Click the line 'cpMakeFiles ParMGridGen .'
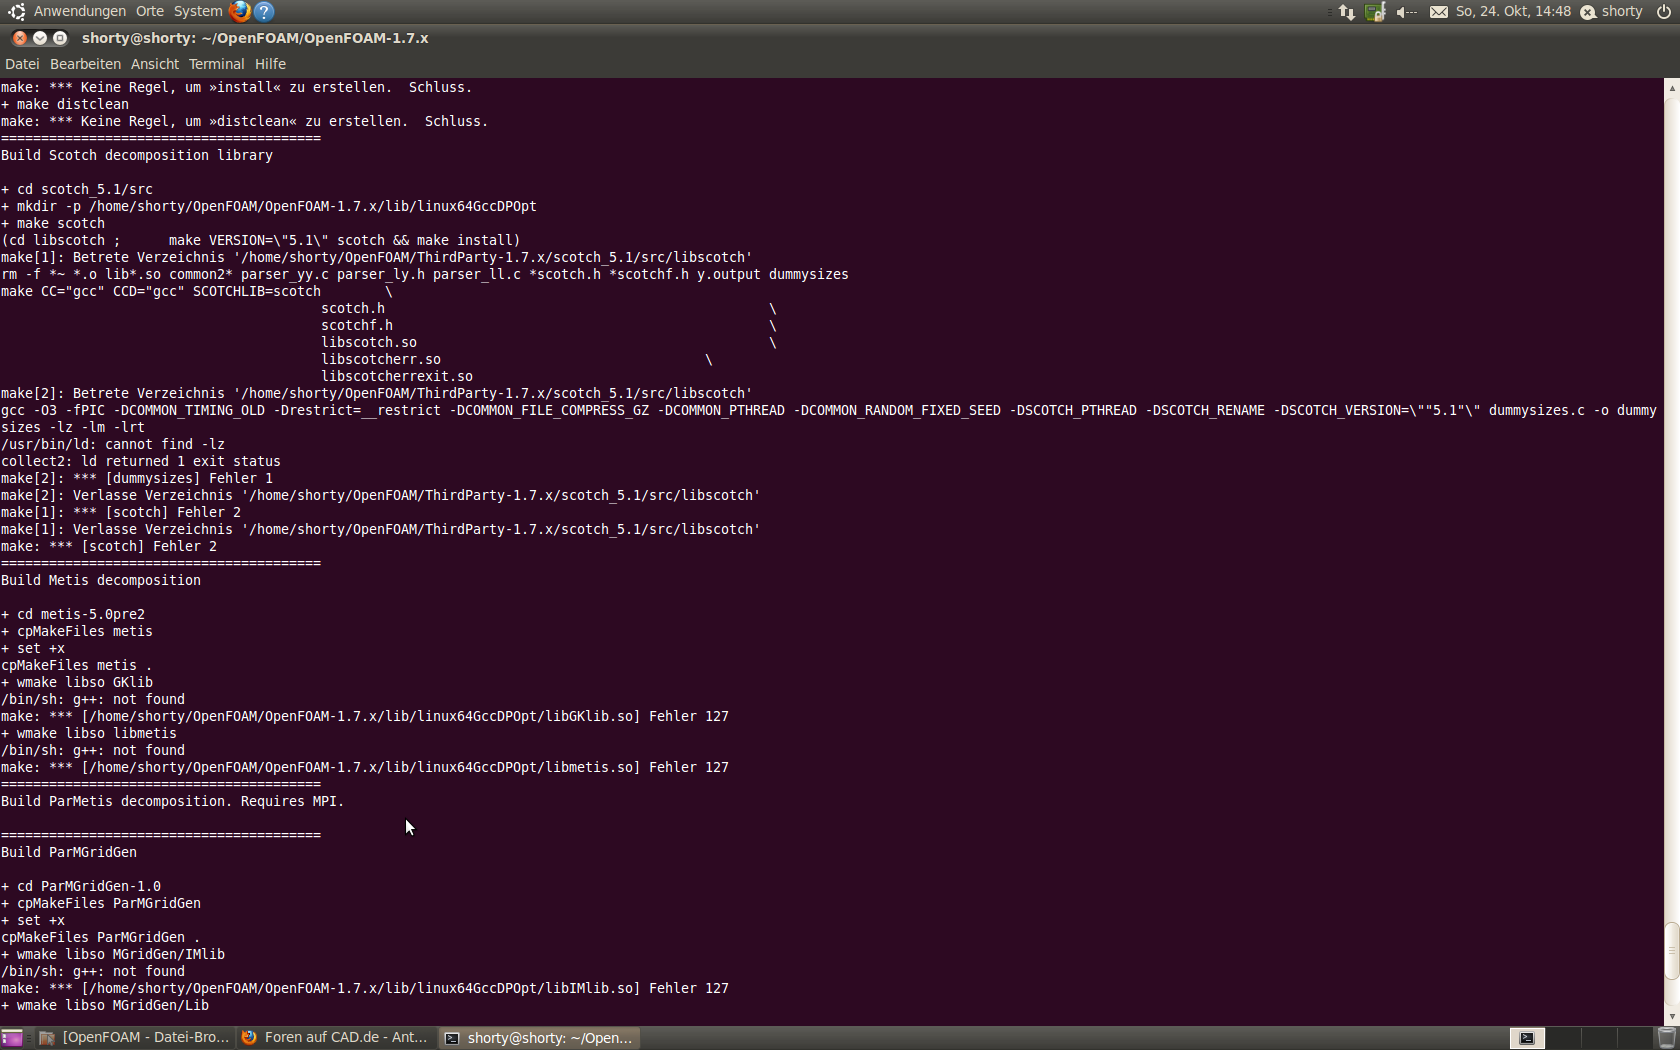Viewport: 1680px width, 1050px height. tap(101, 937)
